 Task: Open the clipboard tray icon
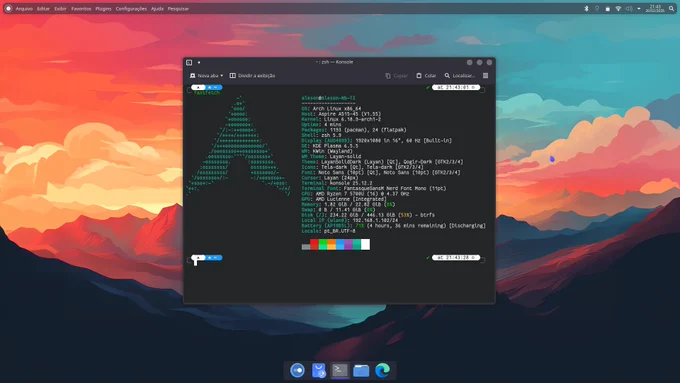pyautogui.click(x=608, y=9)
